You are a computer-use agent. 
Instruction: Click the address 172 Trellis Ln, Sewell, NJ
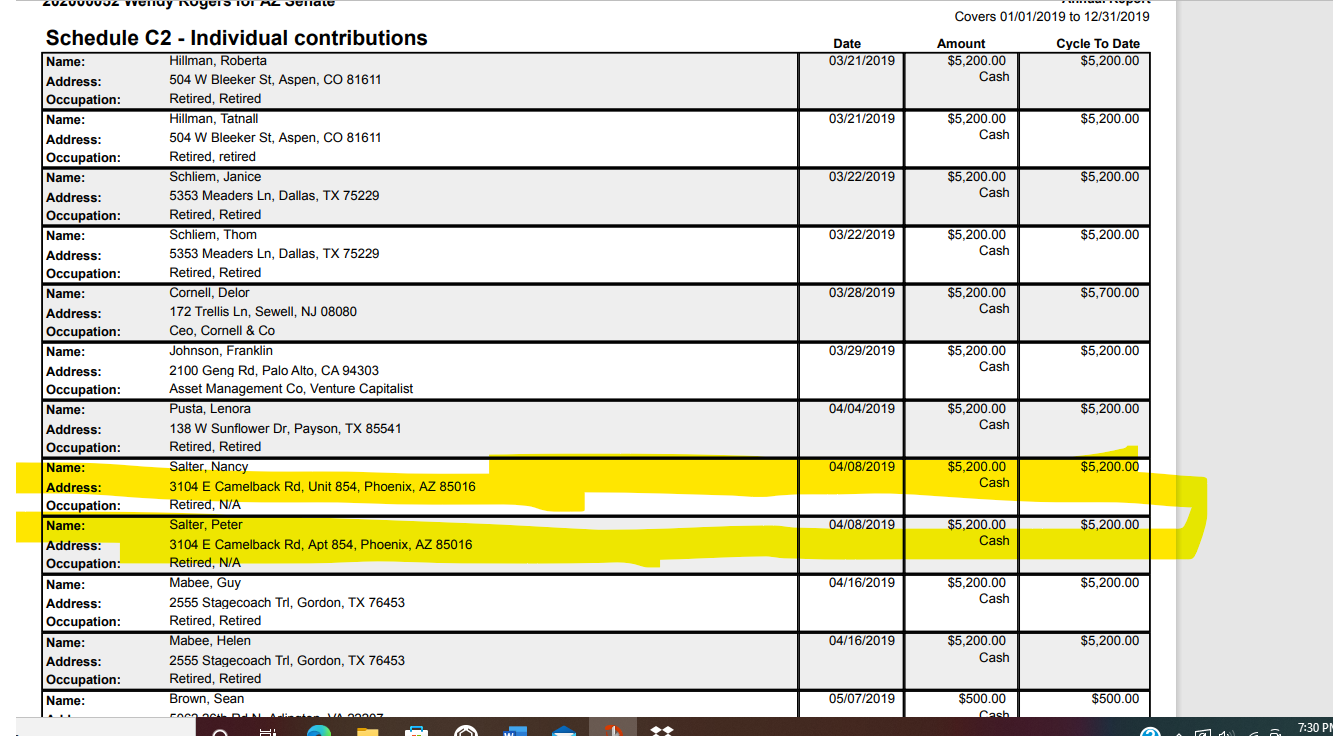[x=263, y=311]
